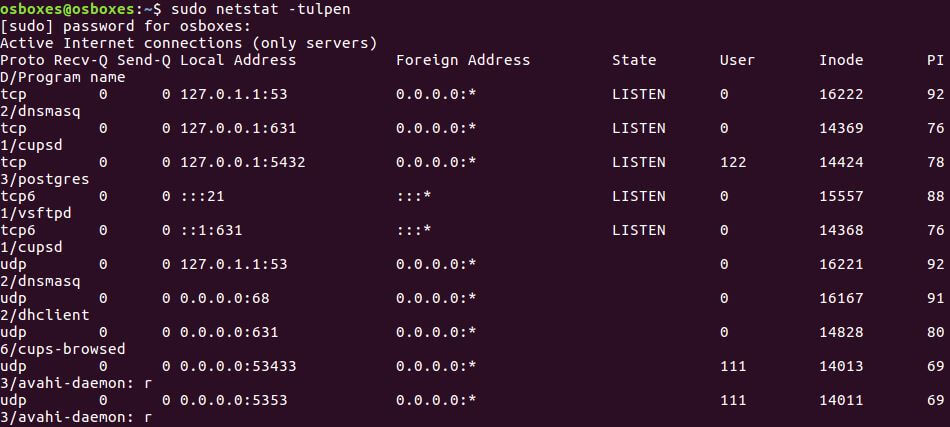950x427 pixels.
Task: Click the dhclient program name
Action: point(49,315)
